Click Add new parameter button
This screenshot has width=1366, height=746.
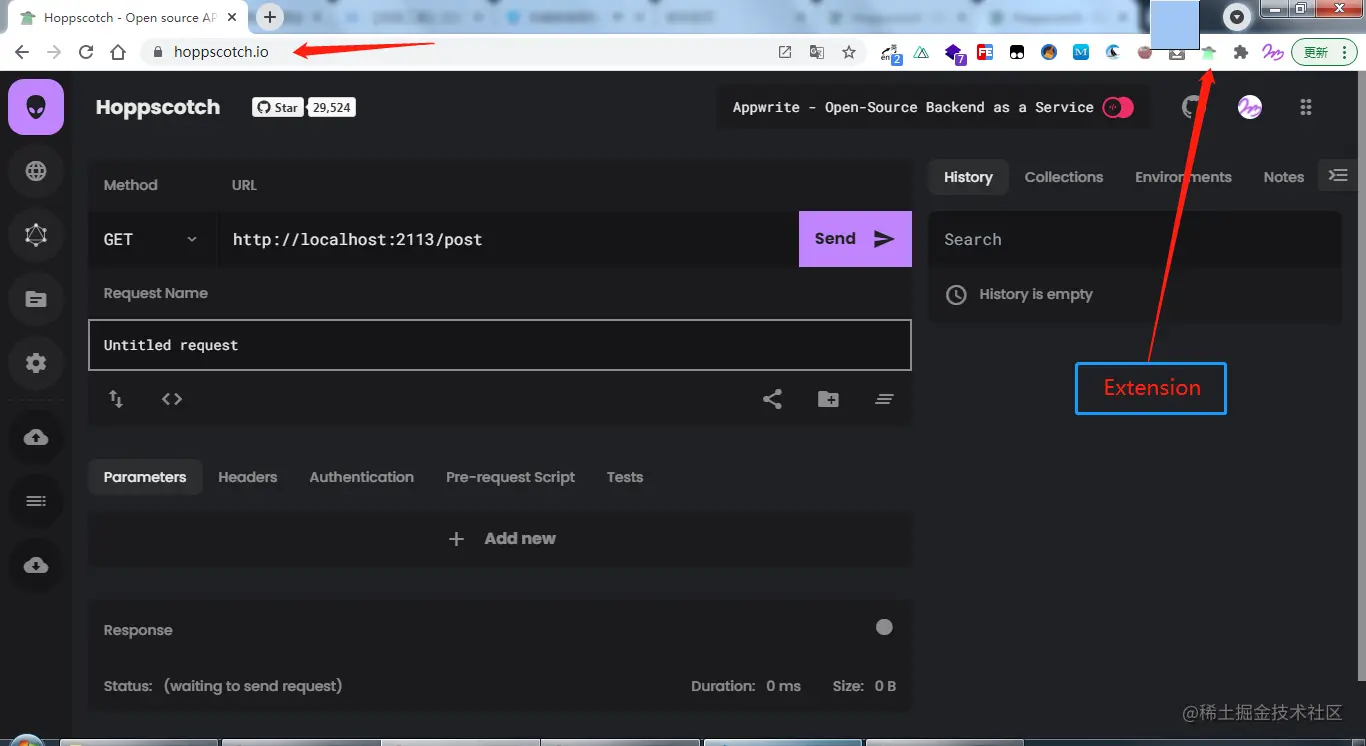coord(501,539)
